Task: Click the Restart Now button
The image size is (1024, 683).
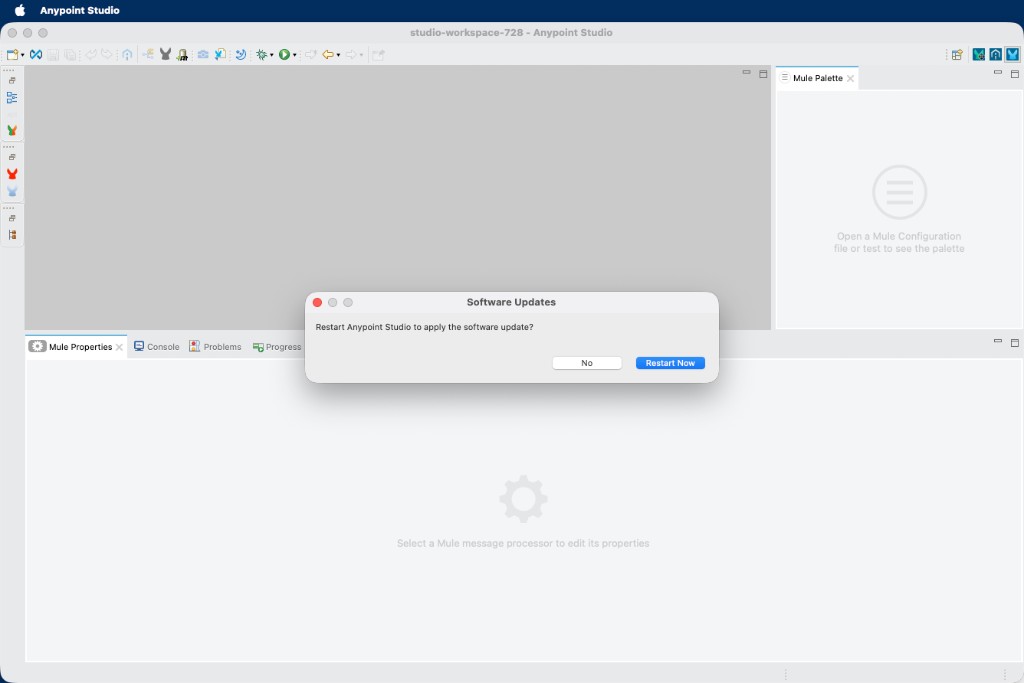Action: (x=670, y=363)
